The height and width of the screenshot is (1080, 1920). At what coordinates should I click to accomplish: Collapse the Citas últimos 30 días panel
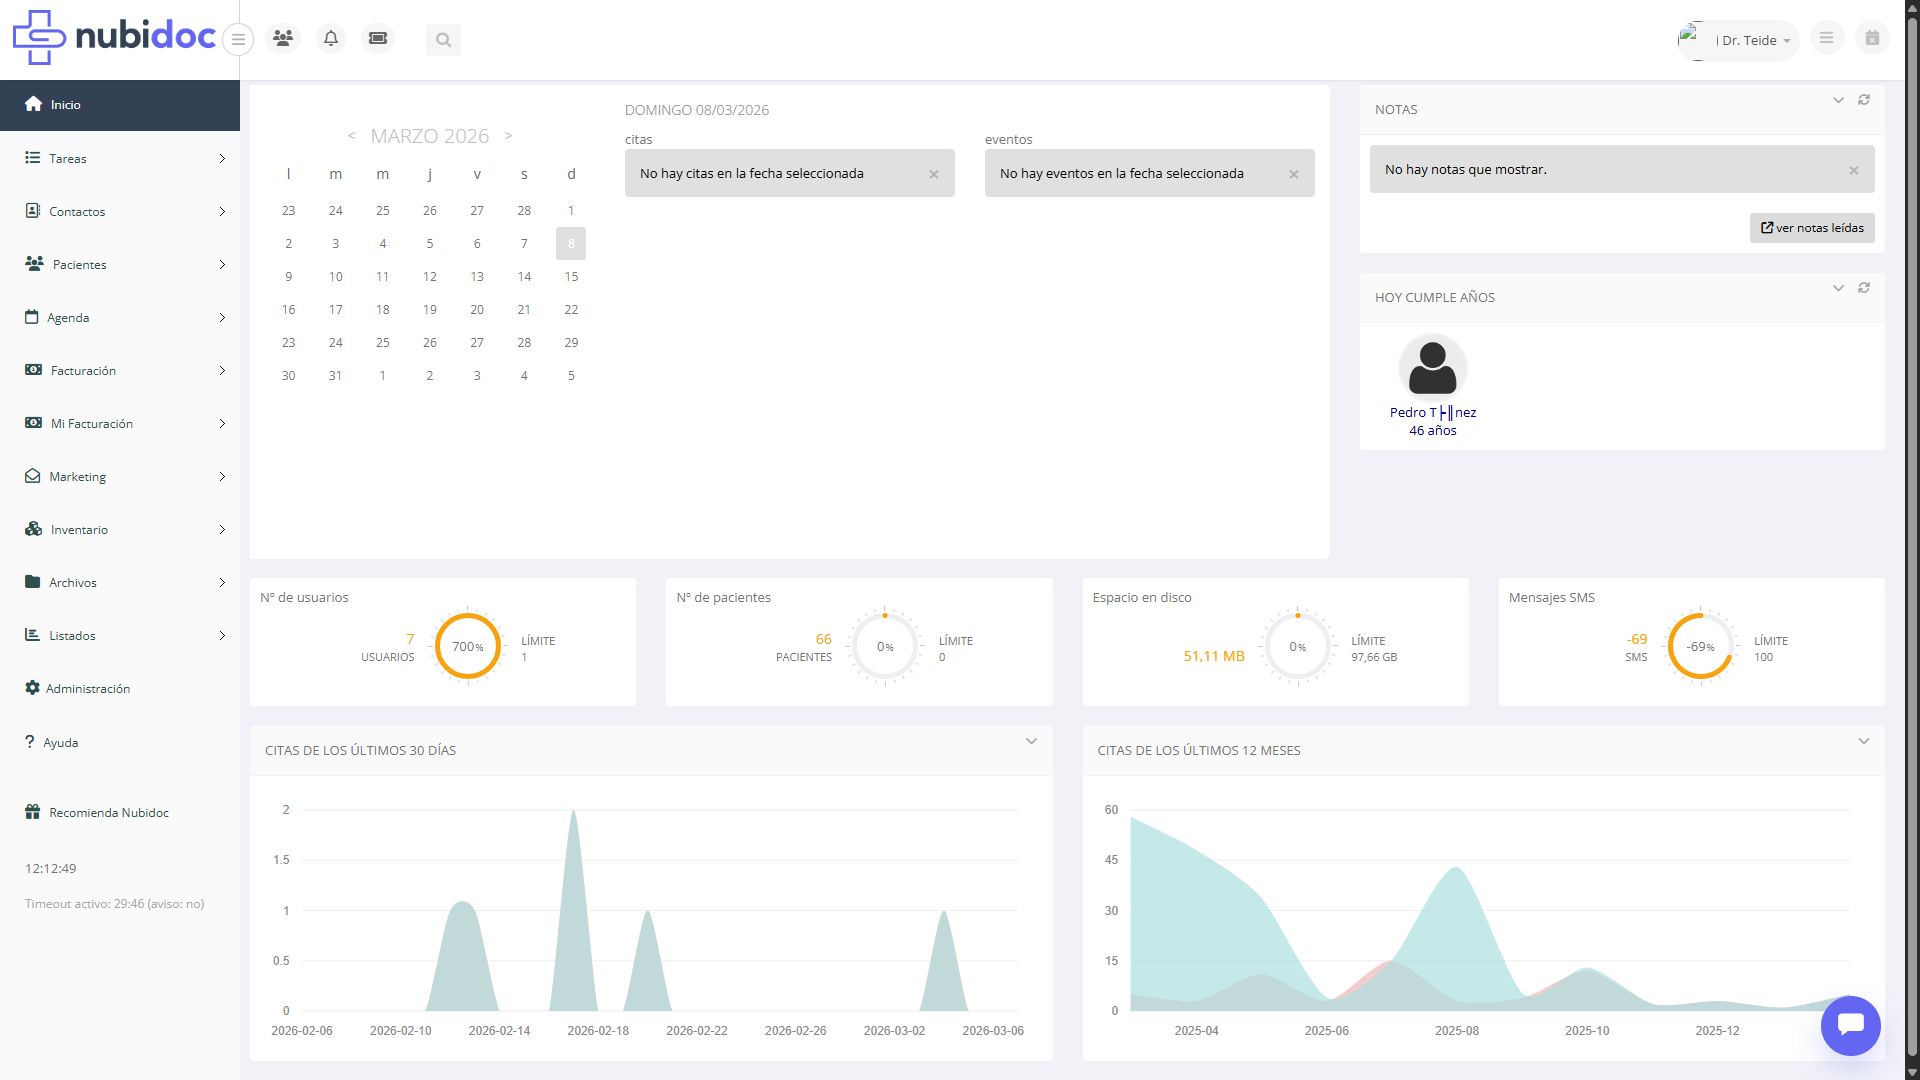coord(1031,741)
